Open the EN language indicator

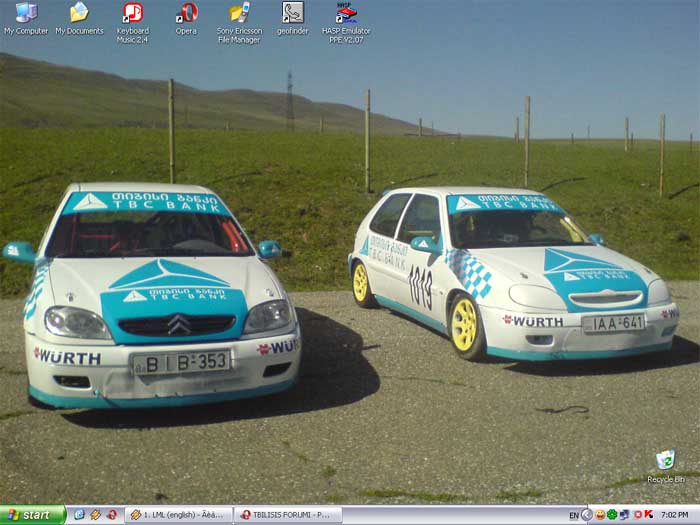click(x=574, y=515)
